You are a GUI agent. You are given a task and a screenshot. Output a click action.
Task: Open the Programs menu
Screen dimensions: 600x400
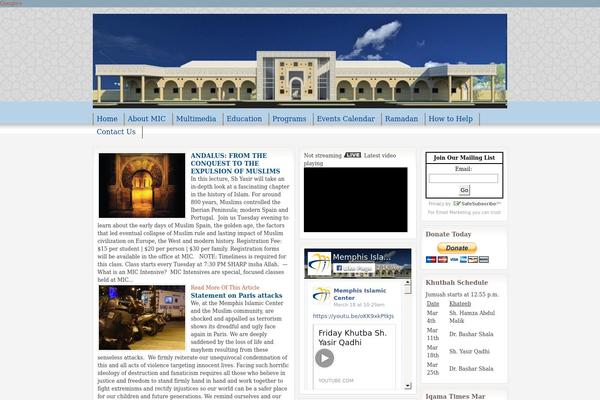(289, 119)
